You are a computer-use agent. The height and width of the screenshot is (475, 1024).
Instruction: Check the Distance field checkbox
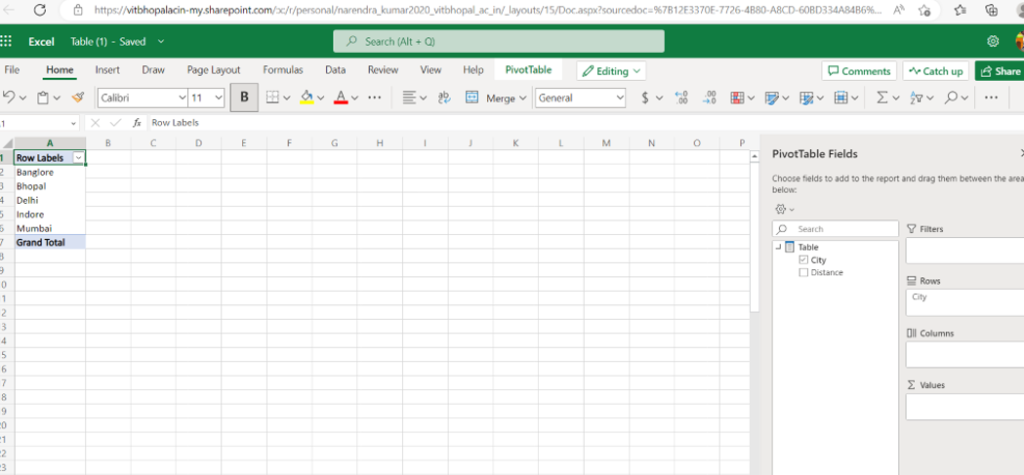(803, 272)
